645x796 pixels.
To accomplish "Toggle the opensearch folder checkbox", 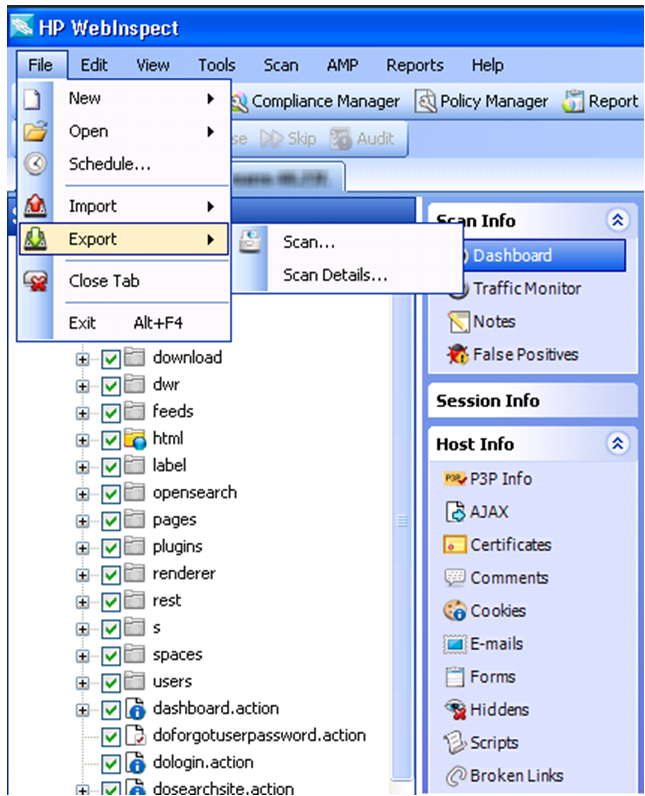I will point(111,494).
